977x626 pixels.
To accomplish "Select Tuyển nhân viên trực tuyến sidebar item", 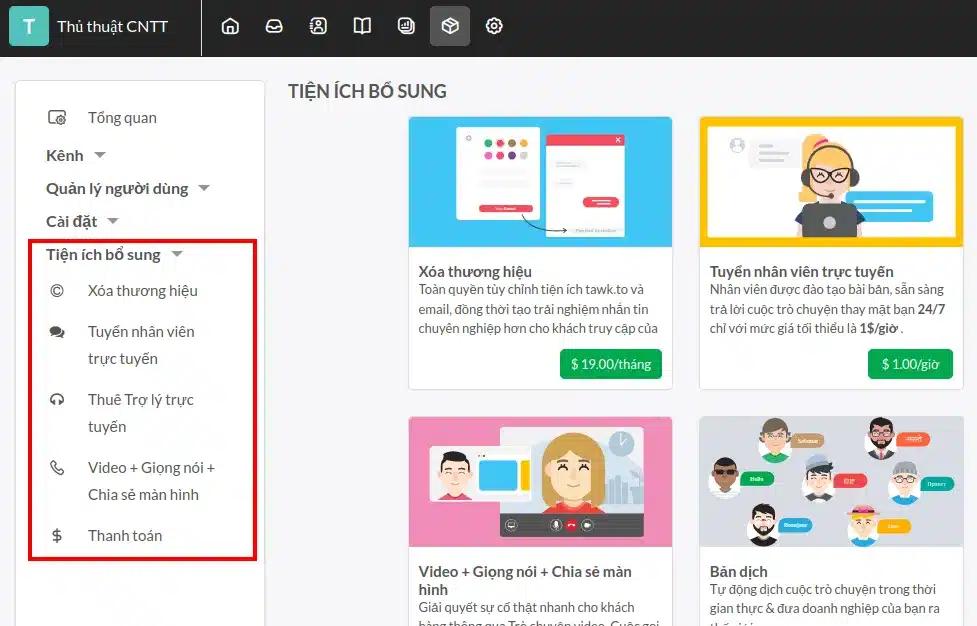I will click(x=141, y=345).
